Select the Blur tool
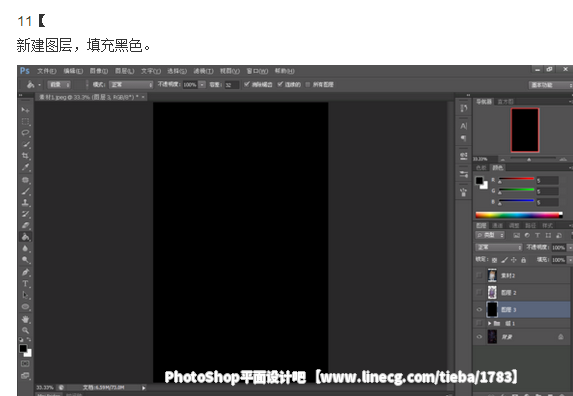 [25, 249]
